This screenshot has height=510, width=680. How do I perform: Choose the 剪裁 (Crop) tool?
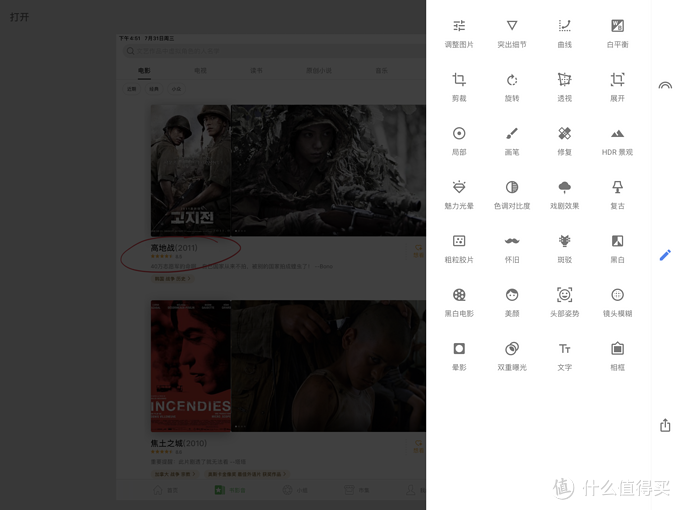tap(459, 87)
